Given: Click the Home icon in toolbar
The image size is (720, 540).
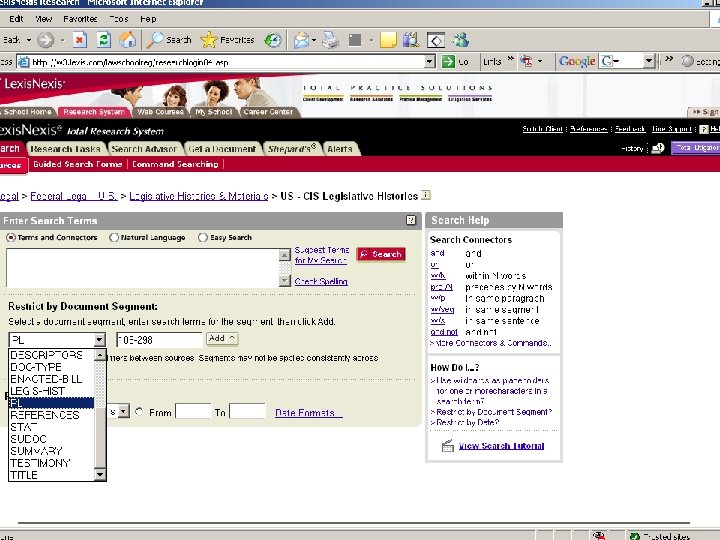Looking at the screenshot, I should click(x=128, y=40).
